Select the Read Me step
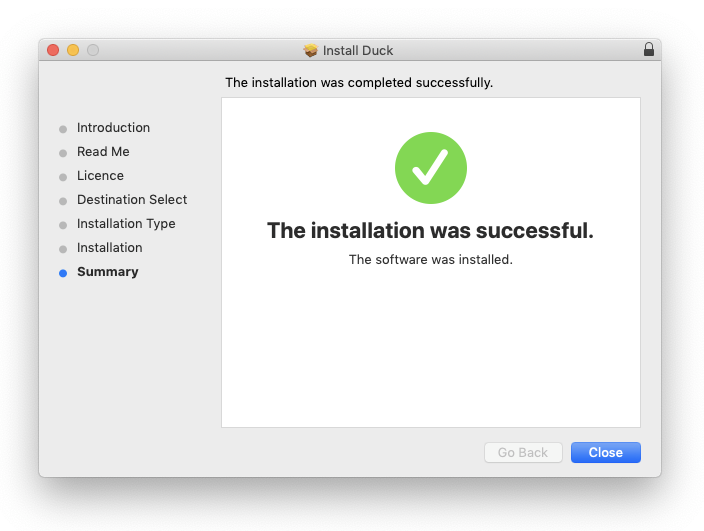704x531 pixels. (103, 152)
